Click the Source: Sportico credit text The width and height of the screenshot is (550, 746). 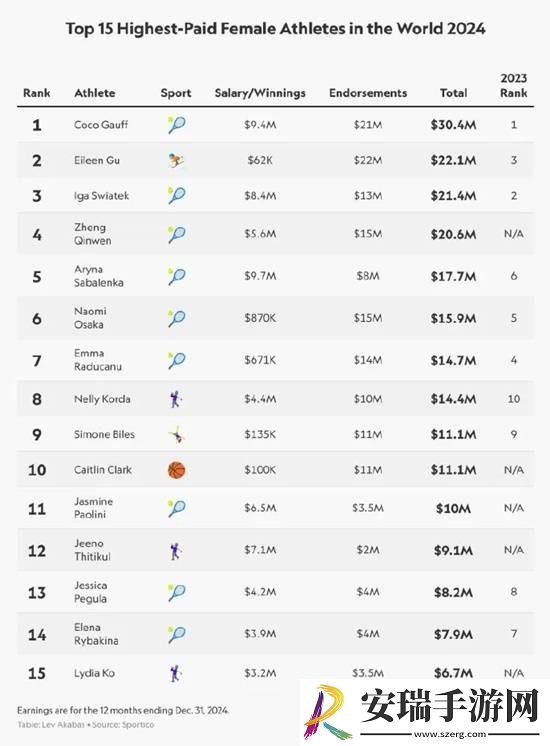pyautogui.click(x=123, y=725)
